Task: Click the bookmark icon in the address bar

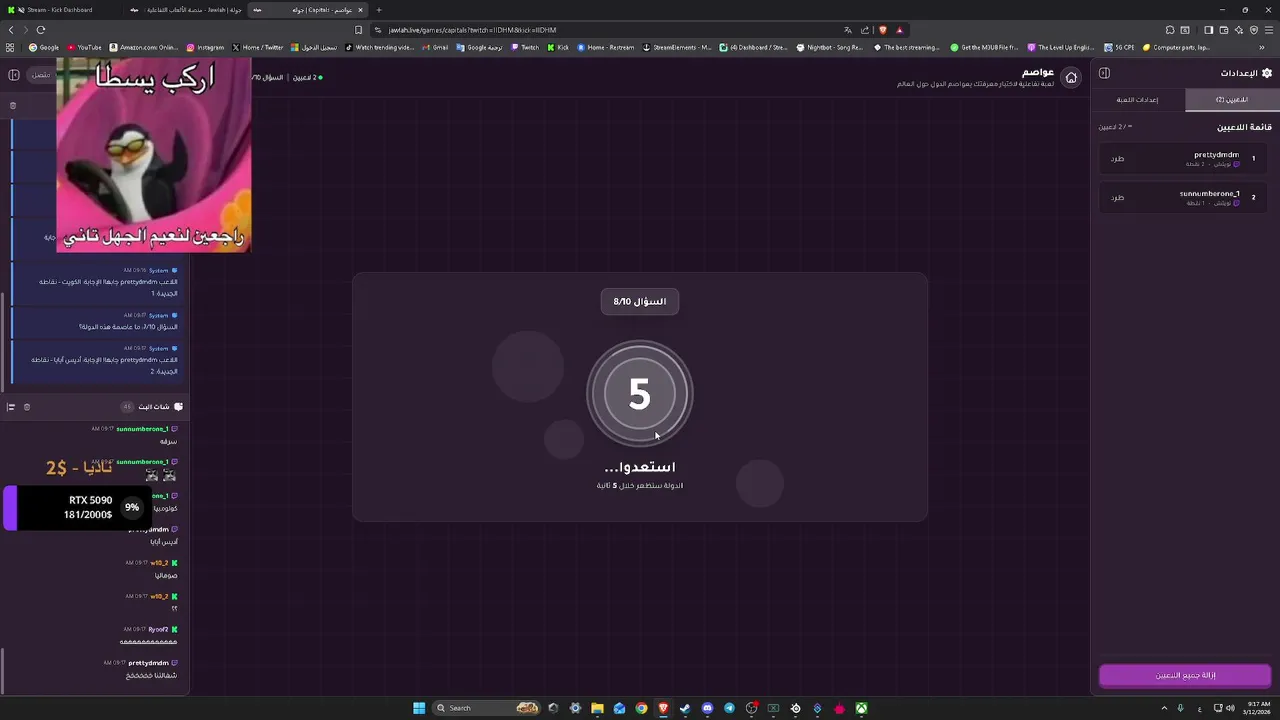Action: click(359, 30)
